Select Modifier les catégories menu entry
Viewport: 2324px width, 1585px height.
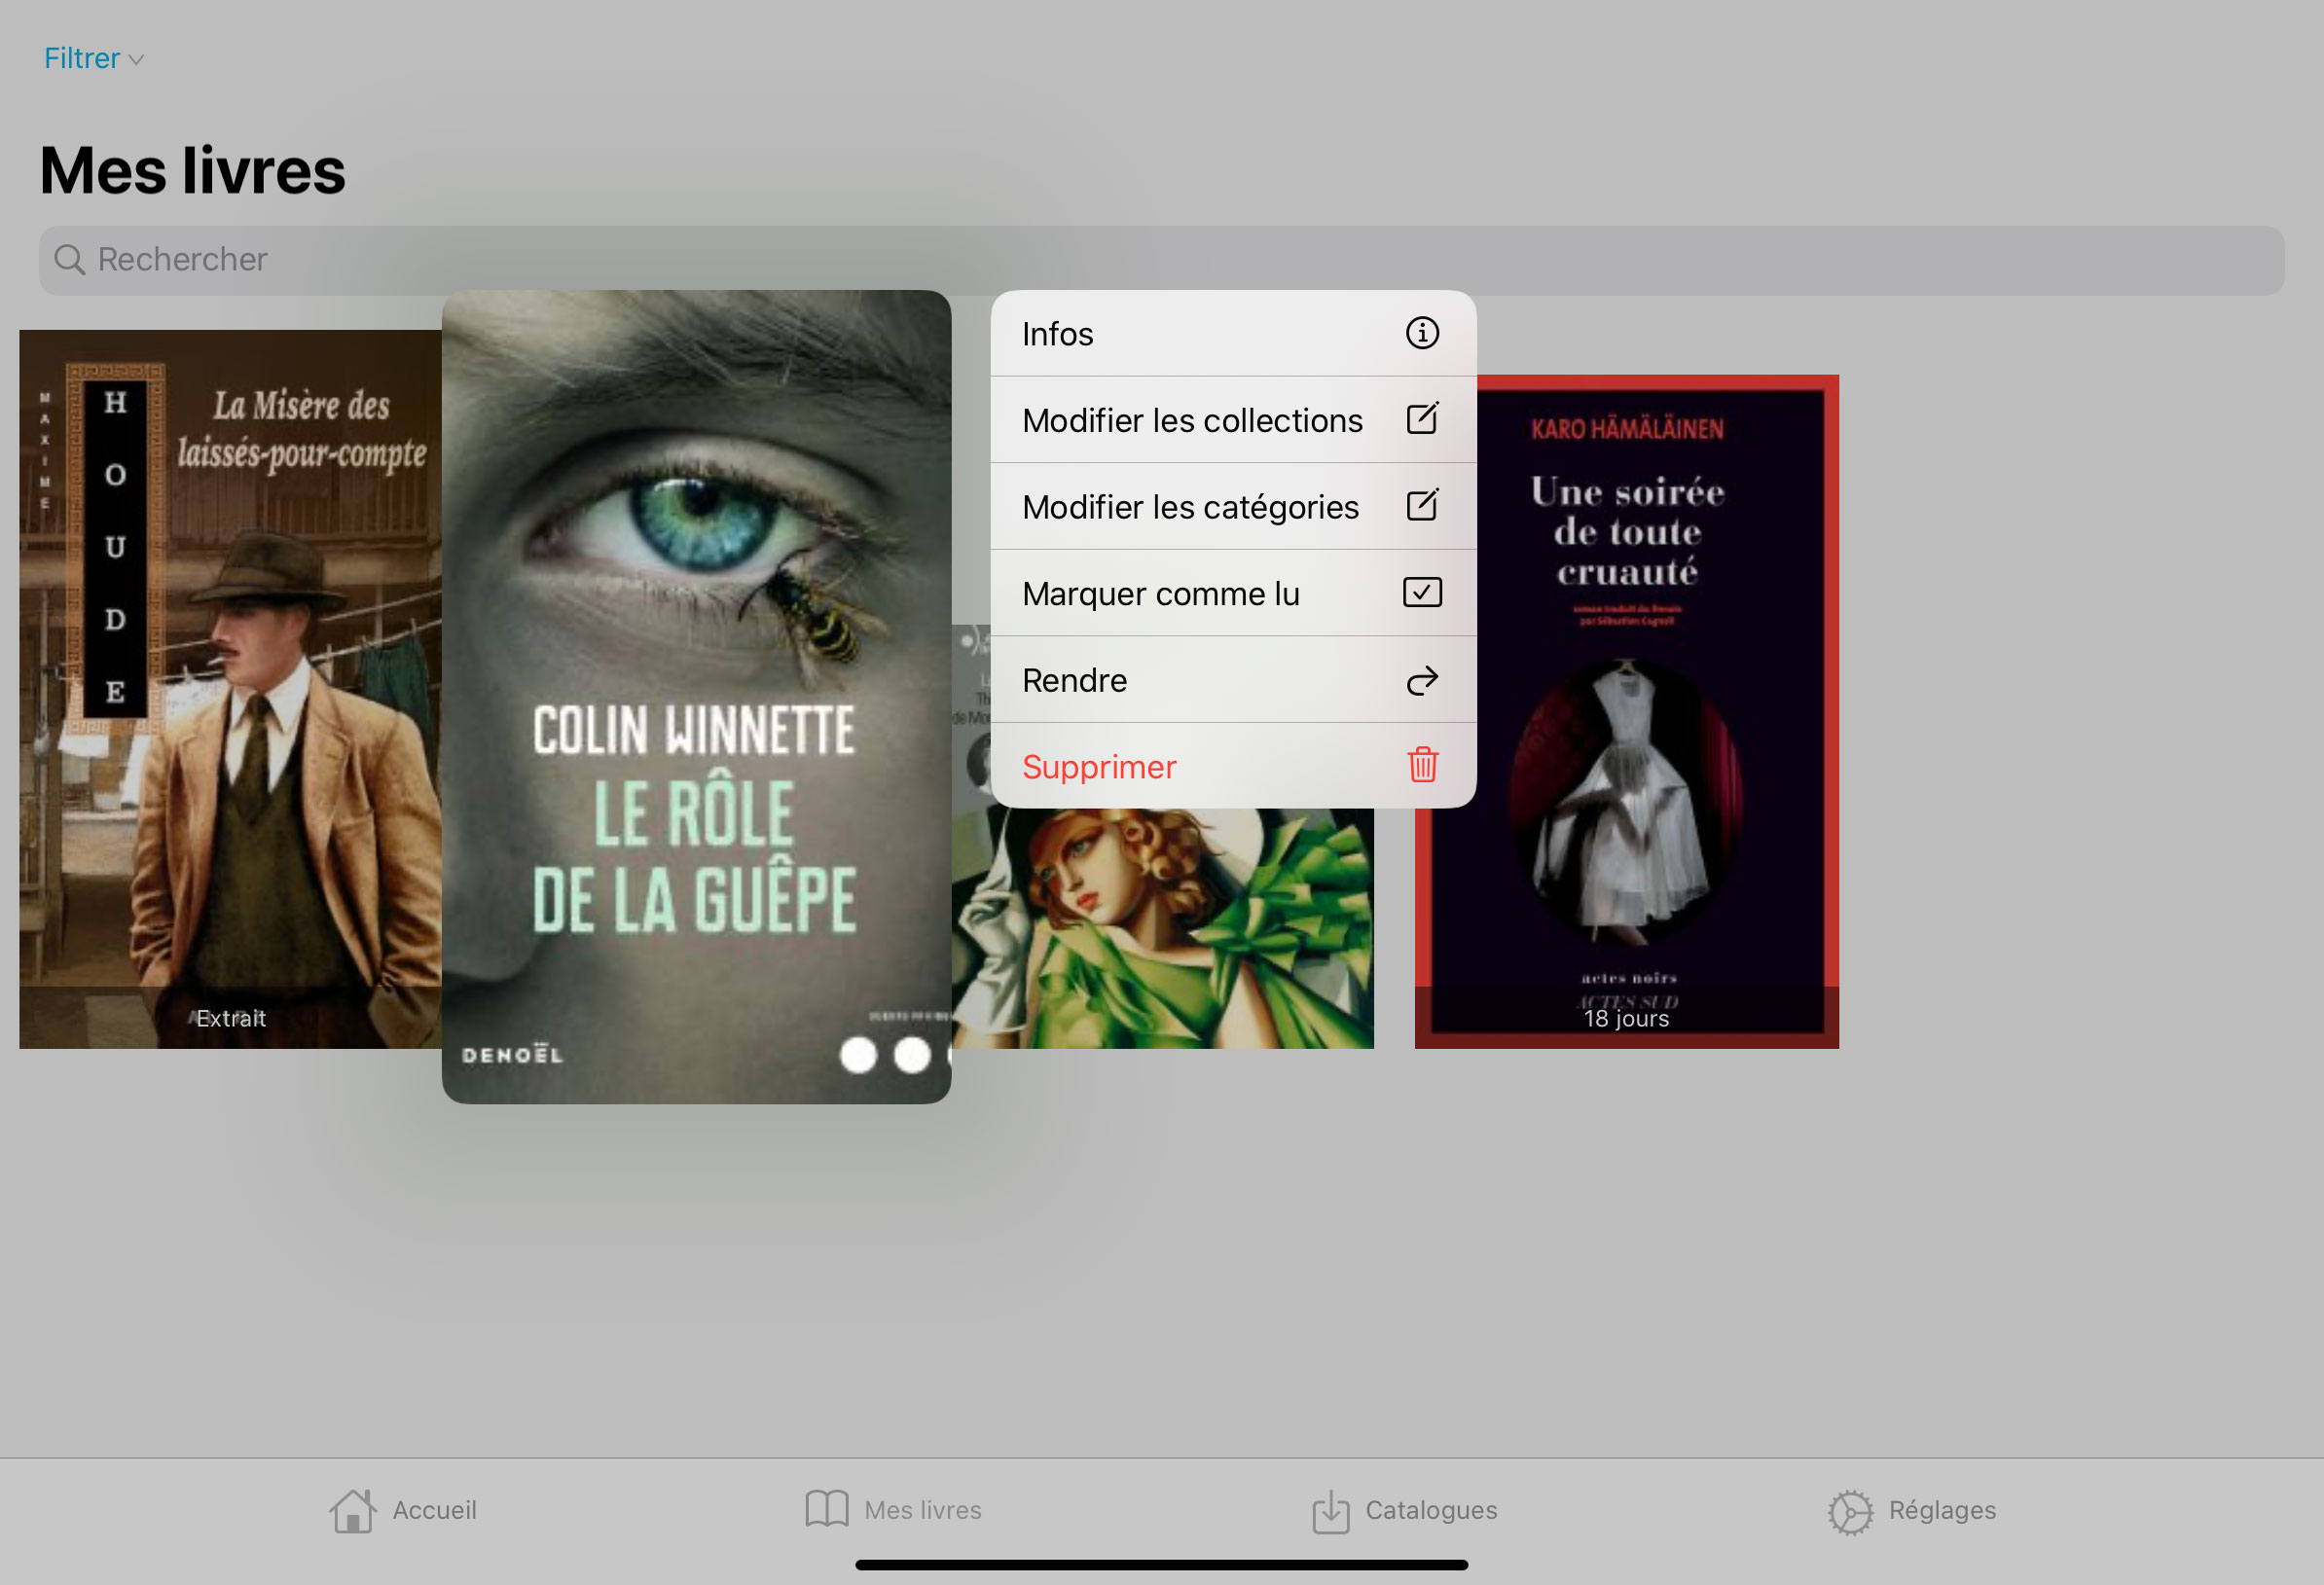1190,508
